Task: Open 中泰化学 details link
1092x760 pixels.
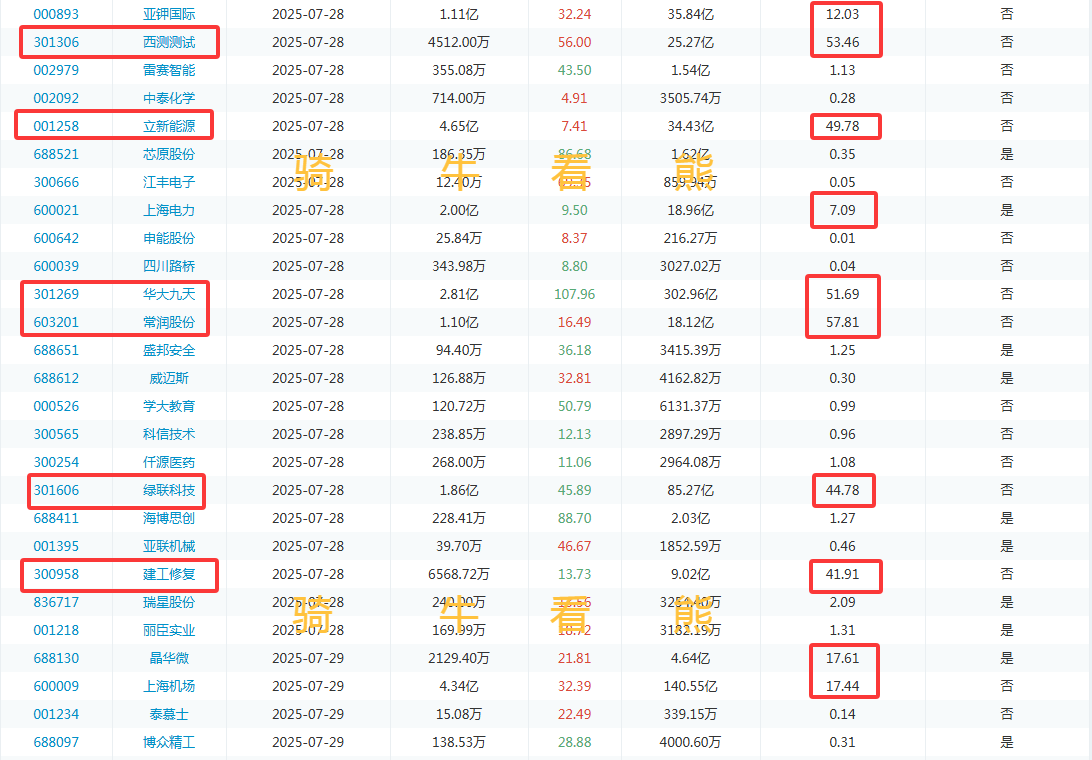Action: 169,98
